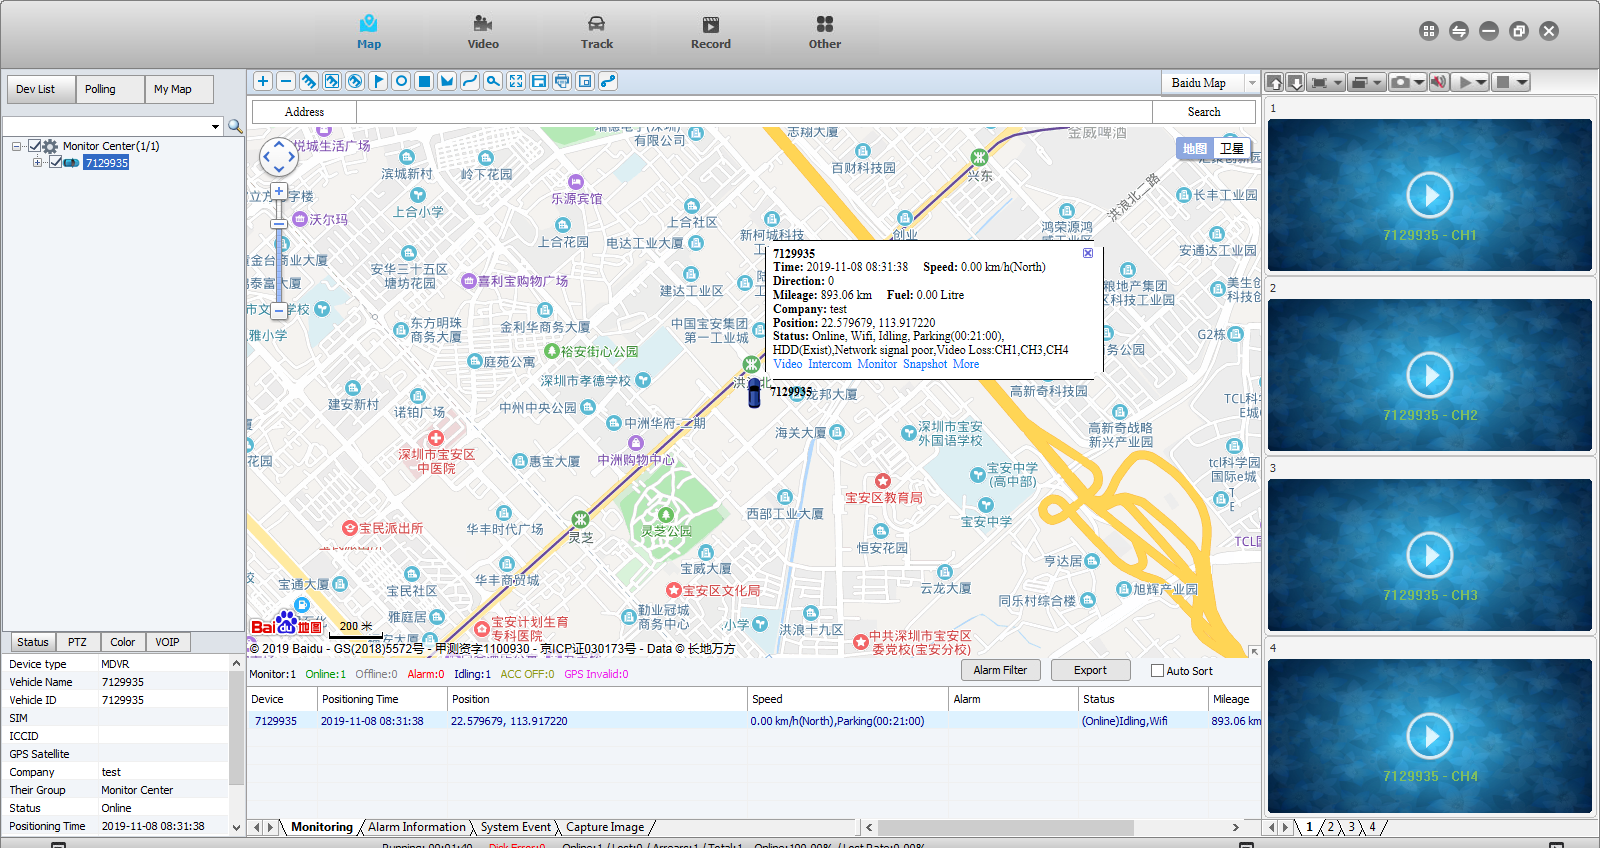
Task: Toggle the Monitor Center checkbox
Action: click(35, 146)
